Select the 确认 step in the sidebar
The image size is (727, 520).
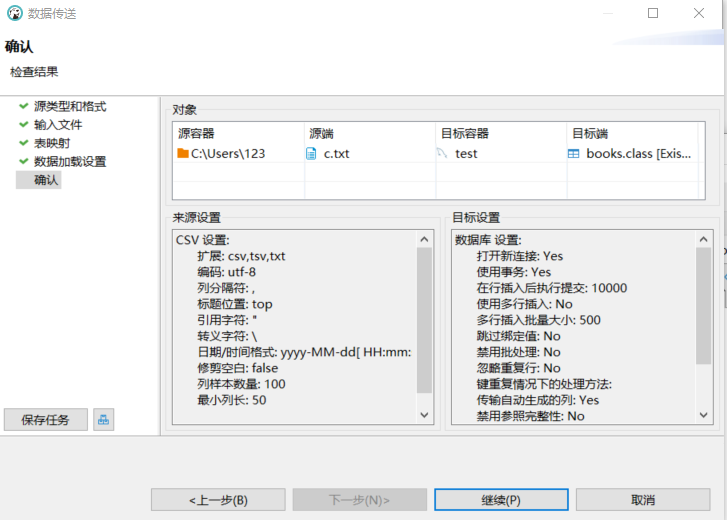47,180
